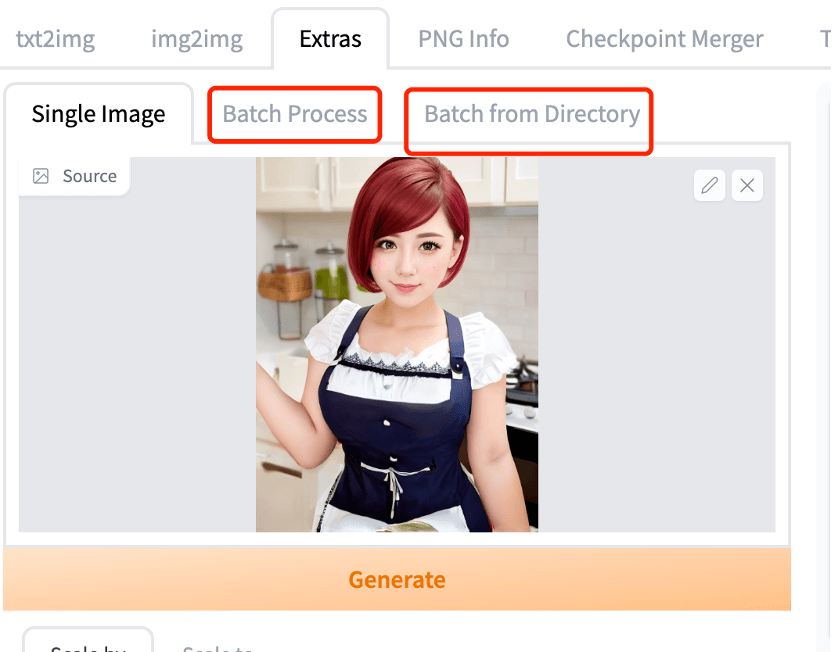This screenshot has width=832, height=652.
Task: Switch to the Scale to tab
Action: [x=217, y=646]
